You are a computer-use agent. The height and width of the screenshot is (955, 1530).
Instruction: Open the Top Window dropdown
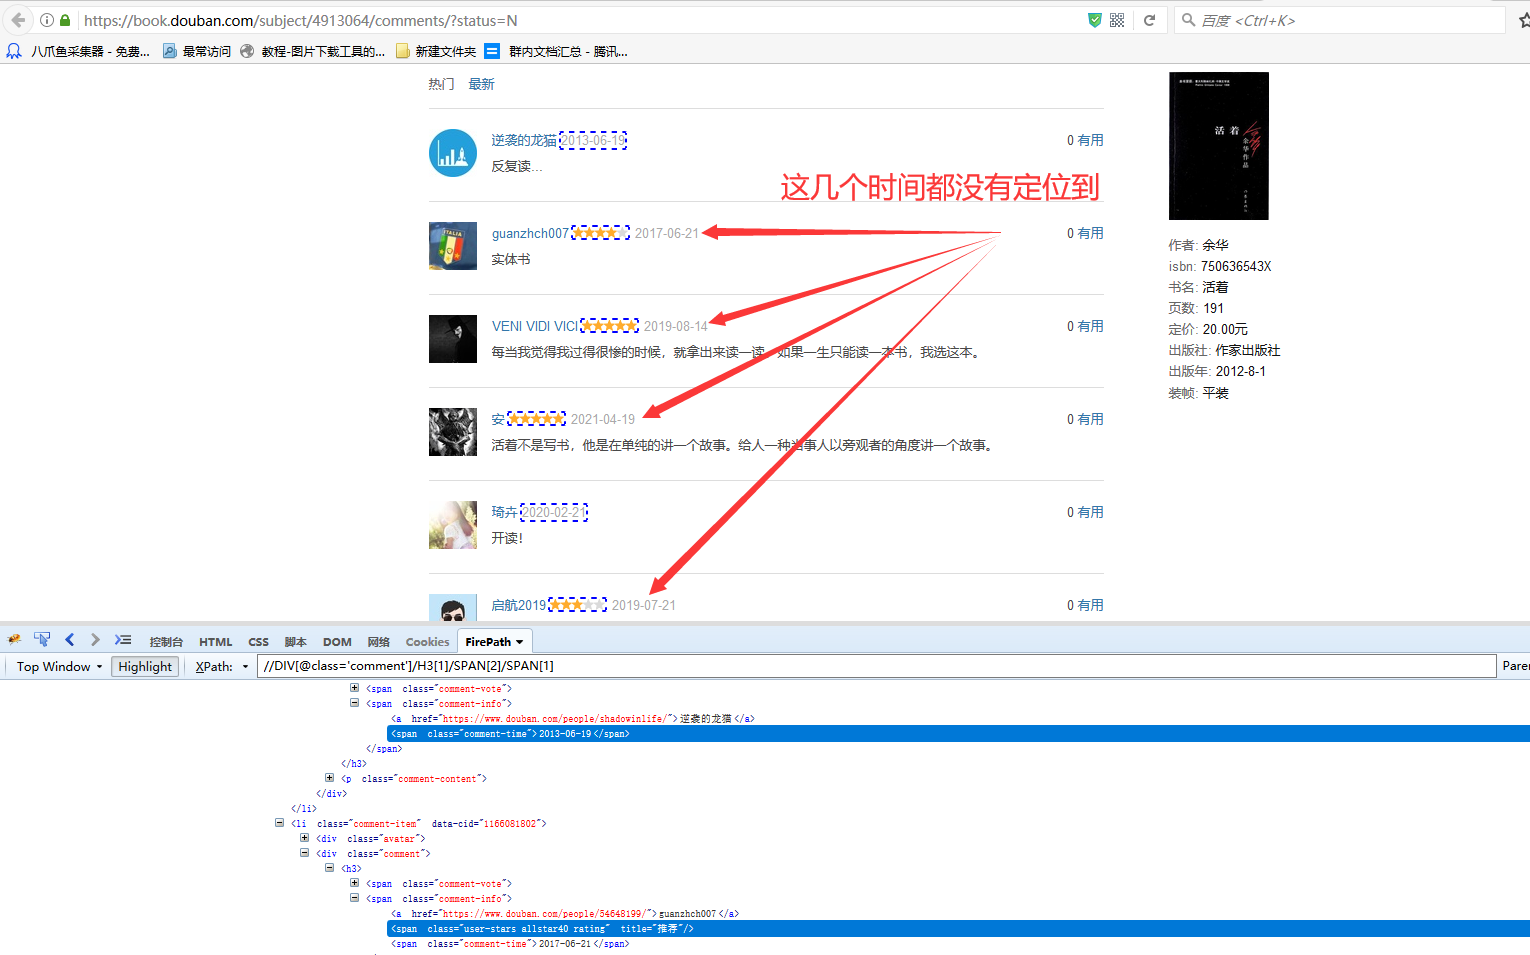pos(59,667)
